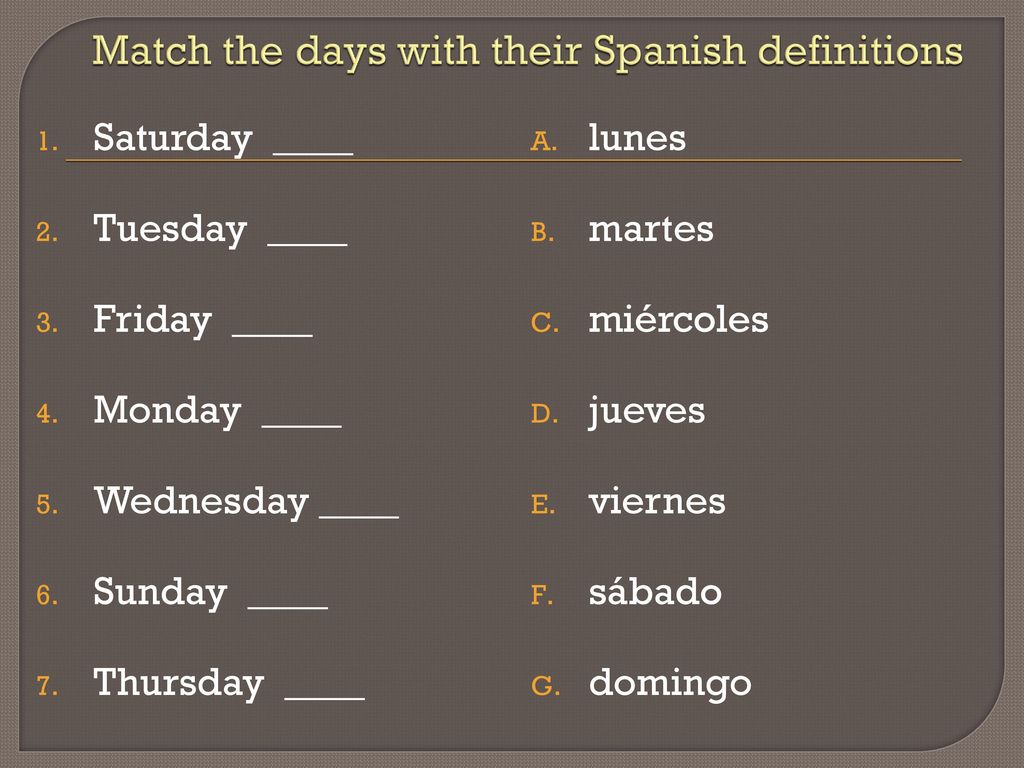Select the answer word jueves
Screen dimensions: 1024x768
click(647, 412)
